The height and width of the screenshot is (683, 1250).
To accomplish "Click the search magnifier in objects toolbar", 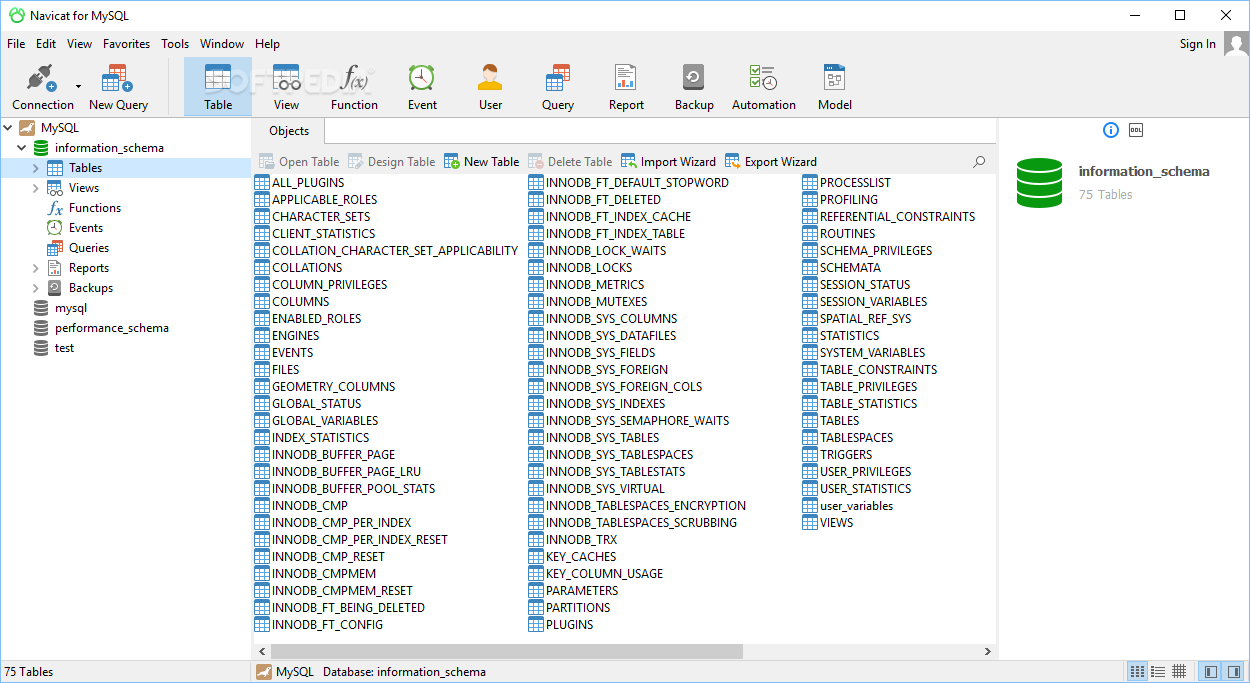I will 979,161.
